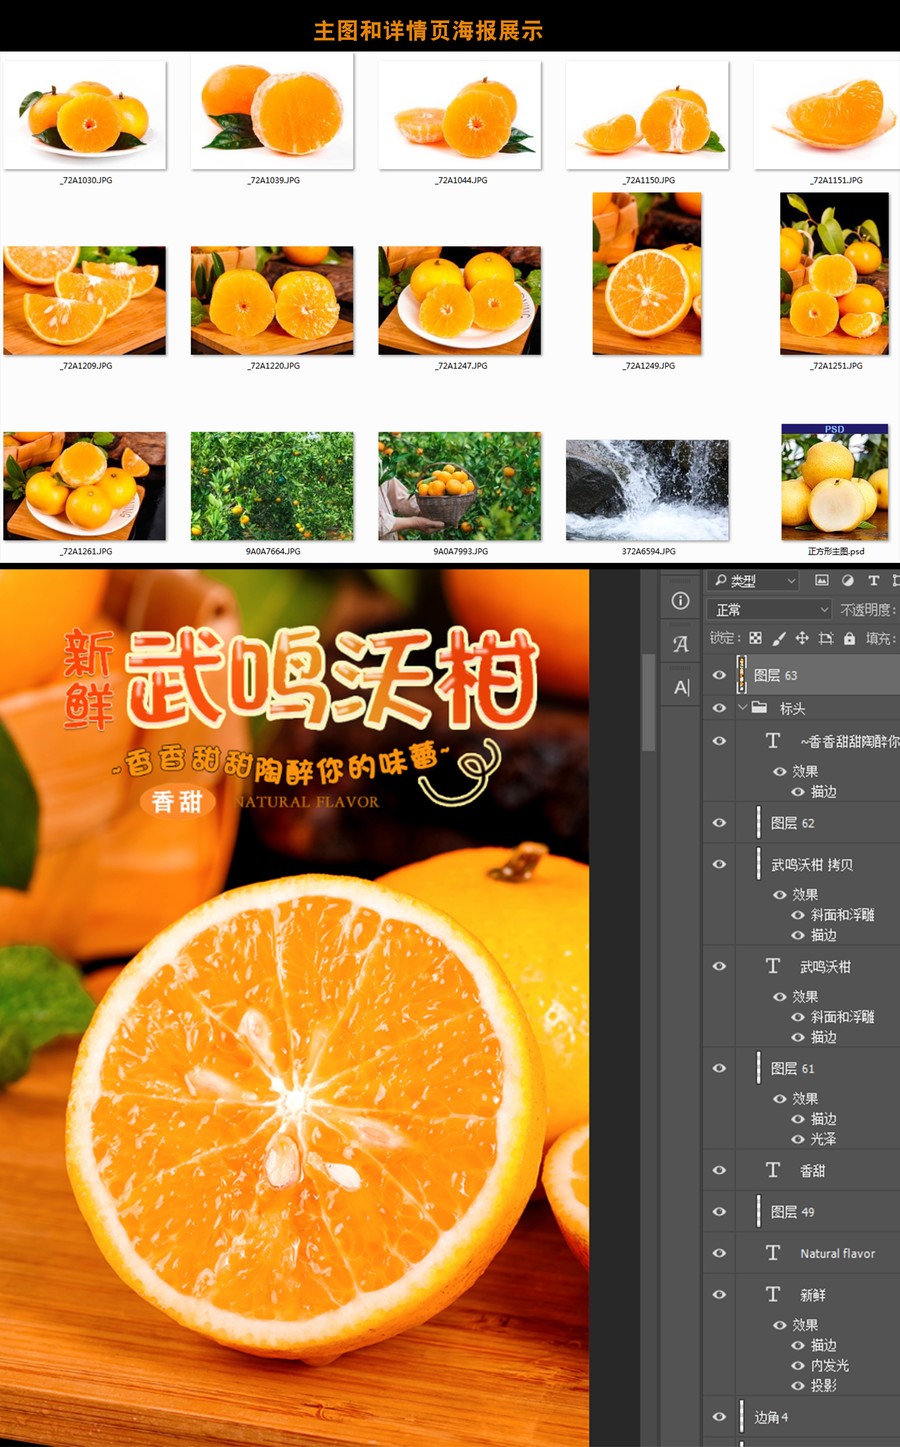The width and height of the screenshot is (900, 1447).
Task: Open the 类型 layer filter dropdown
Action: [753, 580]
